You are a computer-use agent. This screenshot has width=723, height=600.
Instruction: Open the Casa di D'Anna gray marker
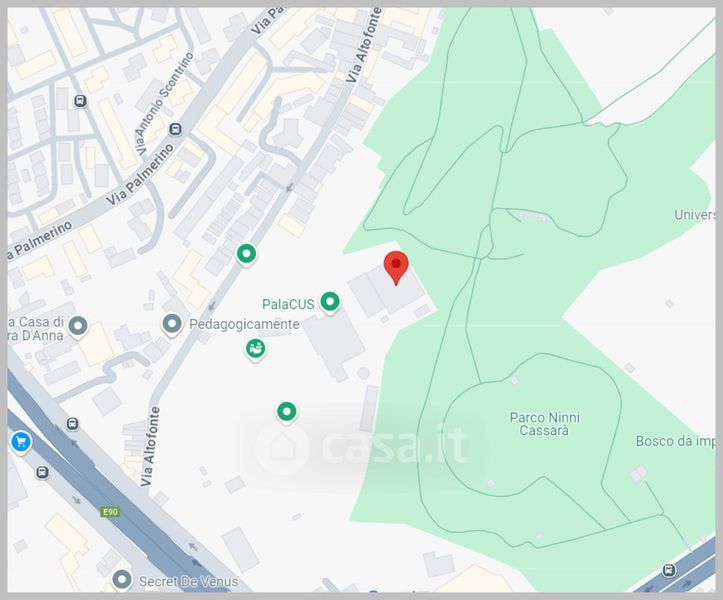click(x=78, y=326)
